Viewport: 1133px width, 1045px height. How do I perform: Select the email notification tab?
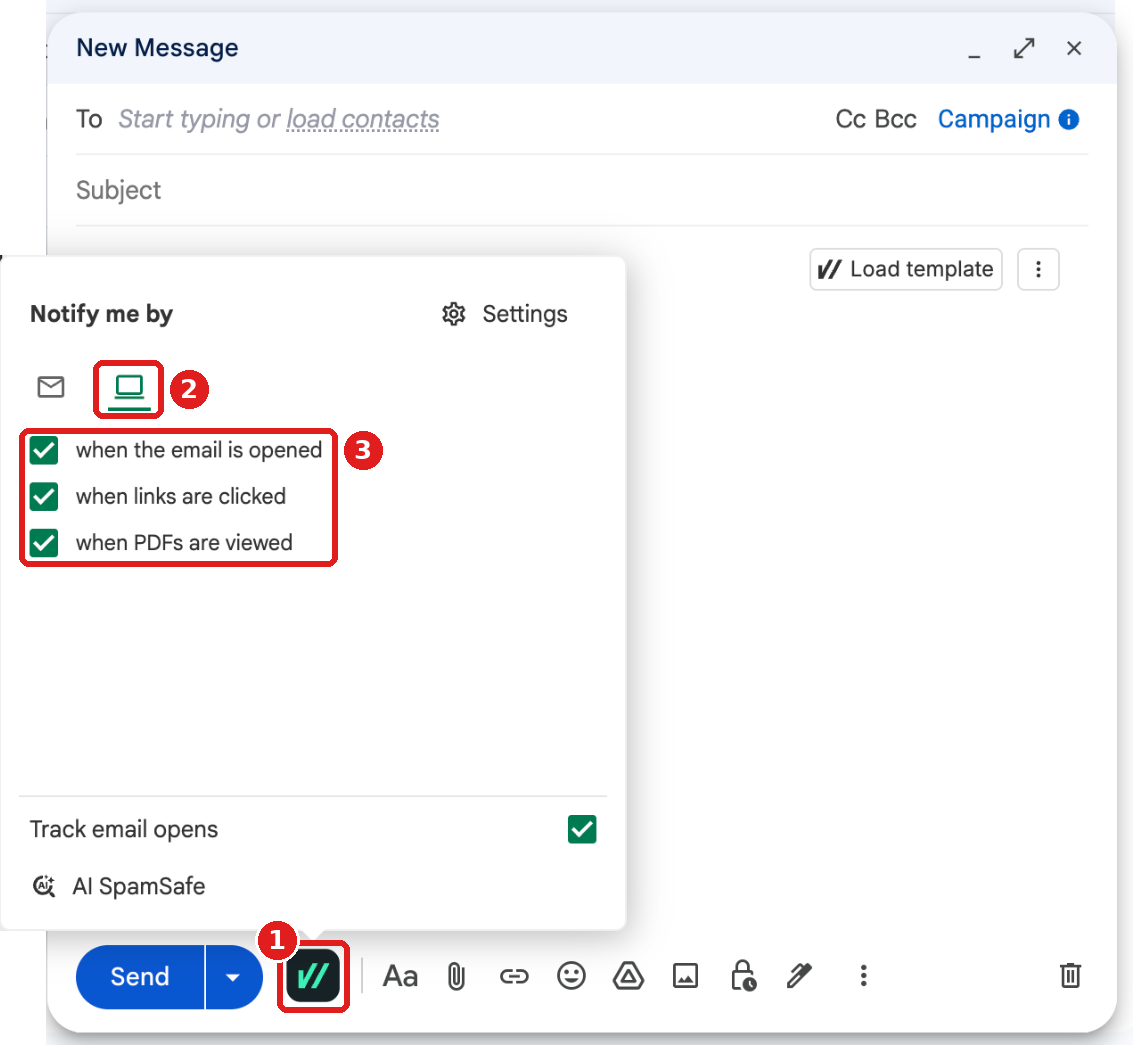click(x=51, y=387)
